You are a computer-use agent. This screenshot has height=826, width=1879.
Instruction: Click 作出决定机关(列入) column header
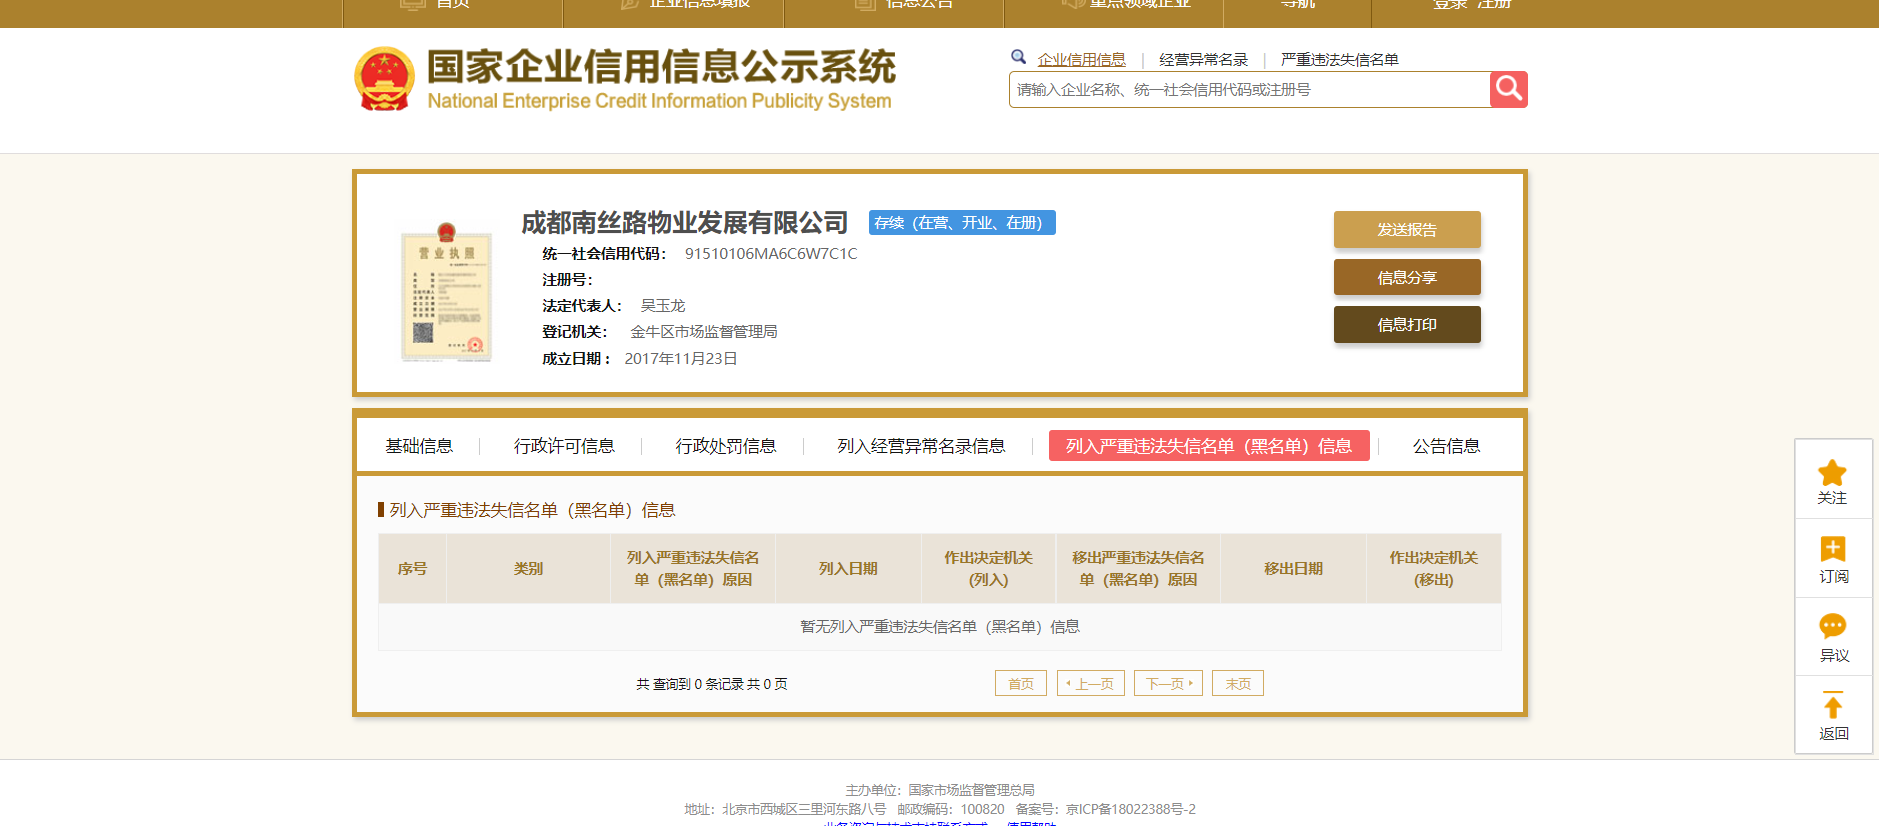coord(989,568)
